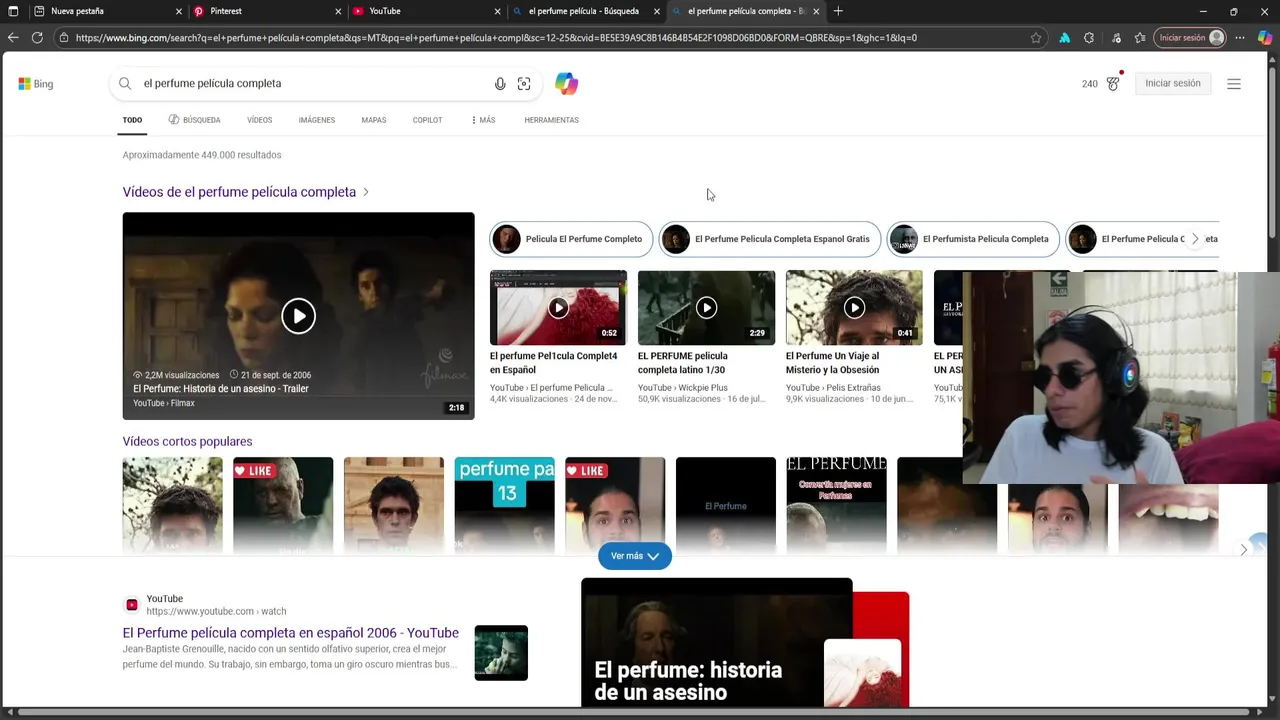Image resolution: width=1280 pixels, height=720 pixels.
Task: Expand Ver más short videos
Action: (x=635, y=556)
